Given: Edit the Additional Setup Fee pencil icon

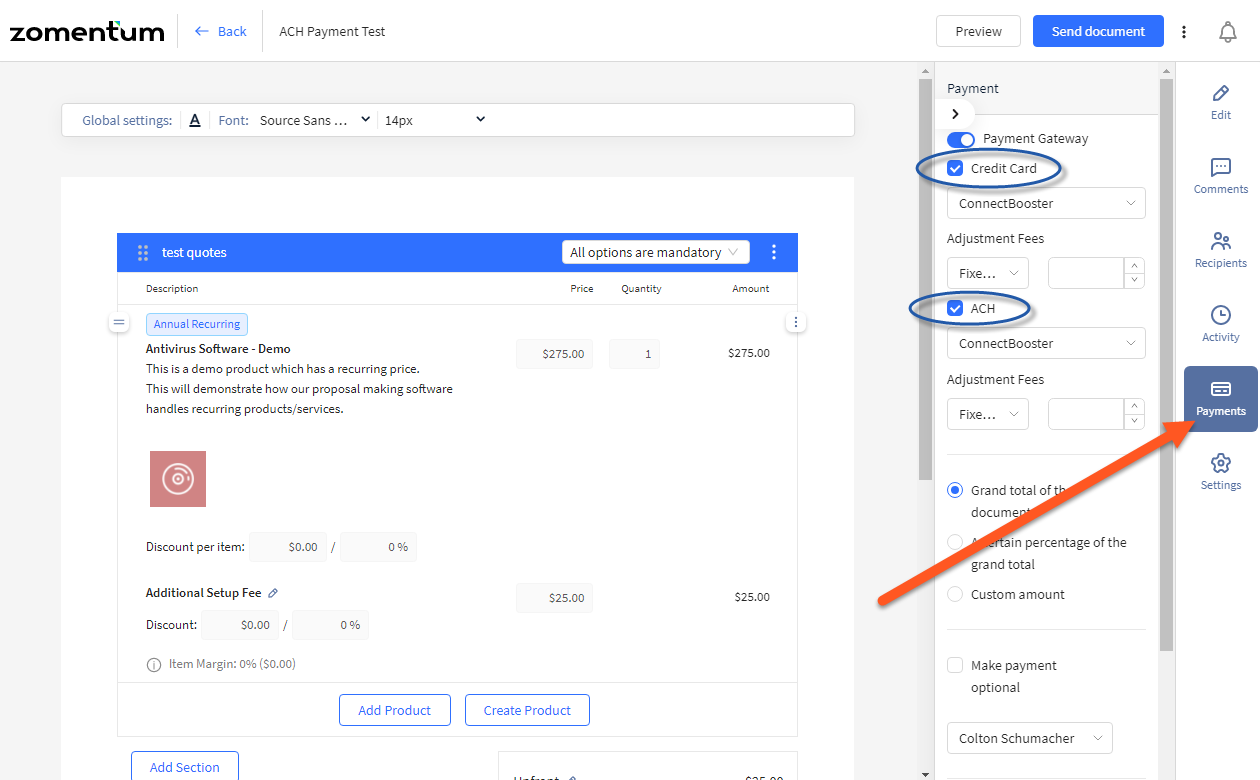Looking at the screenshot, I should pyautogui.click(x=273, y=593).
